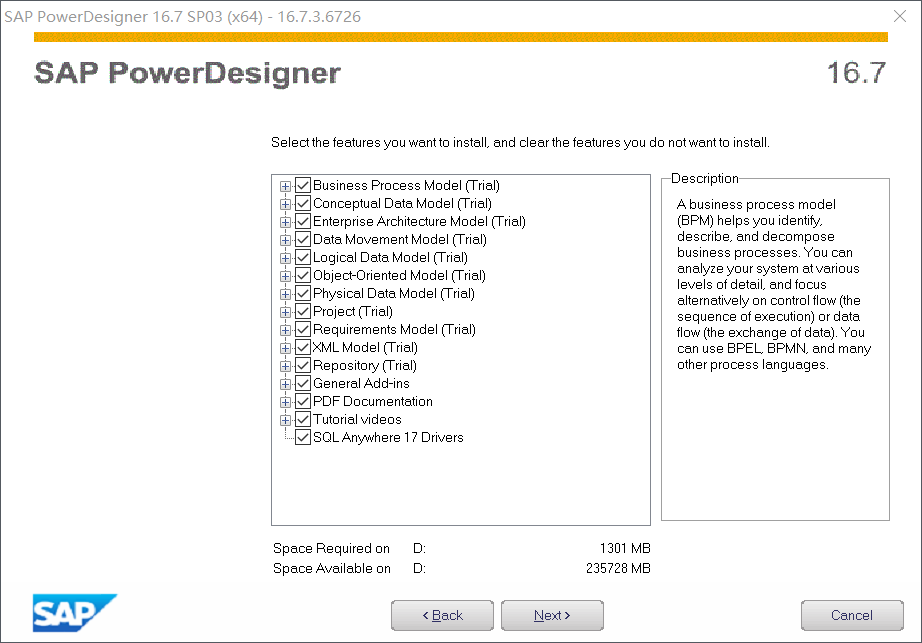Uncheck XML Model (Trial) checkbox

(303, 347)
